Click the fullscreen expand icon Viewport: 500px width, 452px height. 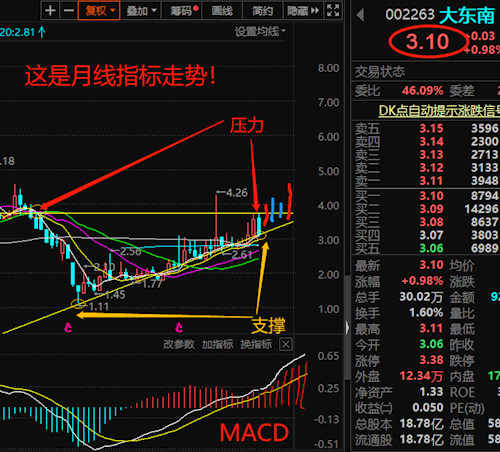[333, 11]
